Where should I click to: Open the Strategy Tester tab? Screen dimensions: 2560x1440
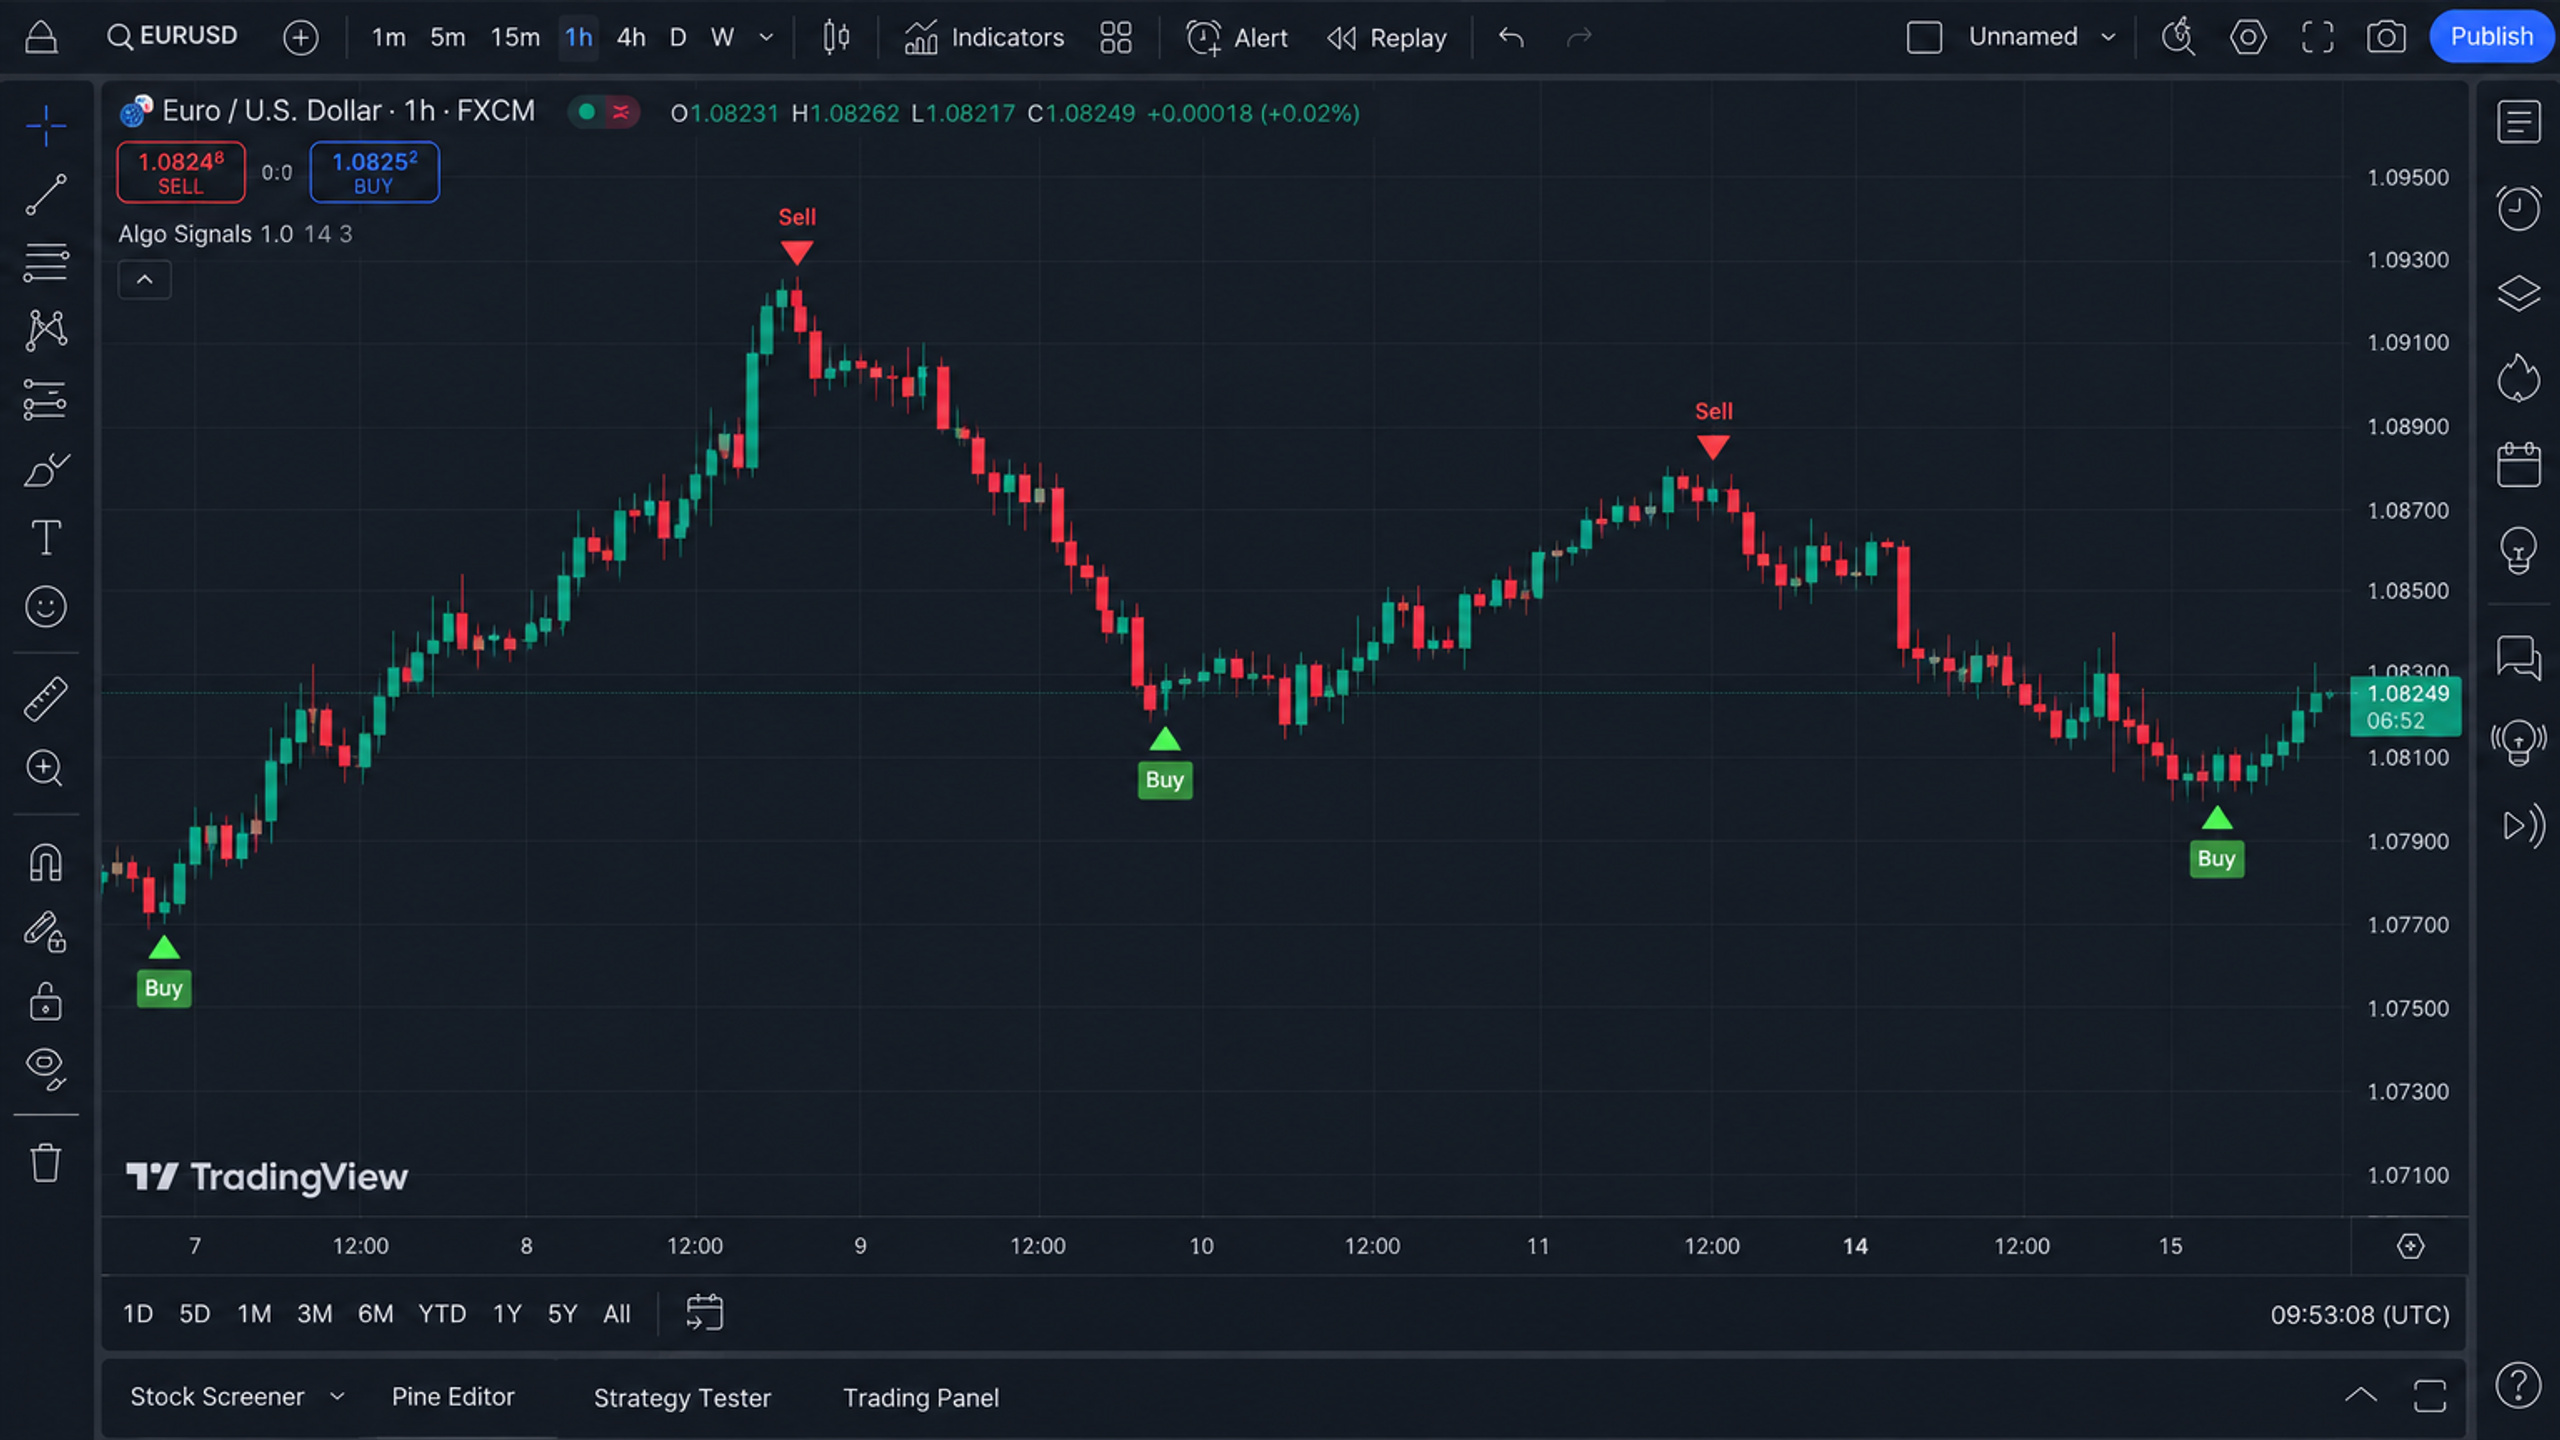[x=682, y=1397]
